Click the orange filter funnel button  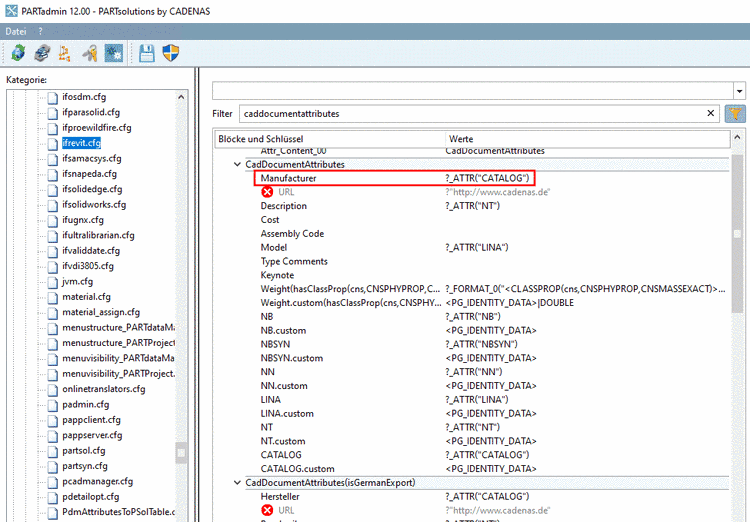click(735, 113)
